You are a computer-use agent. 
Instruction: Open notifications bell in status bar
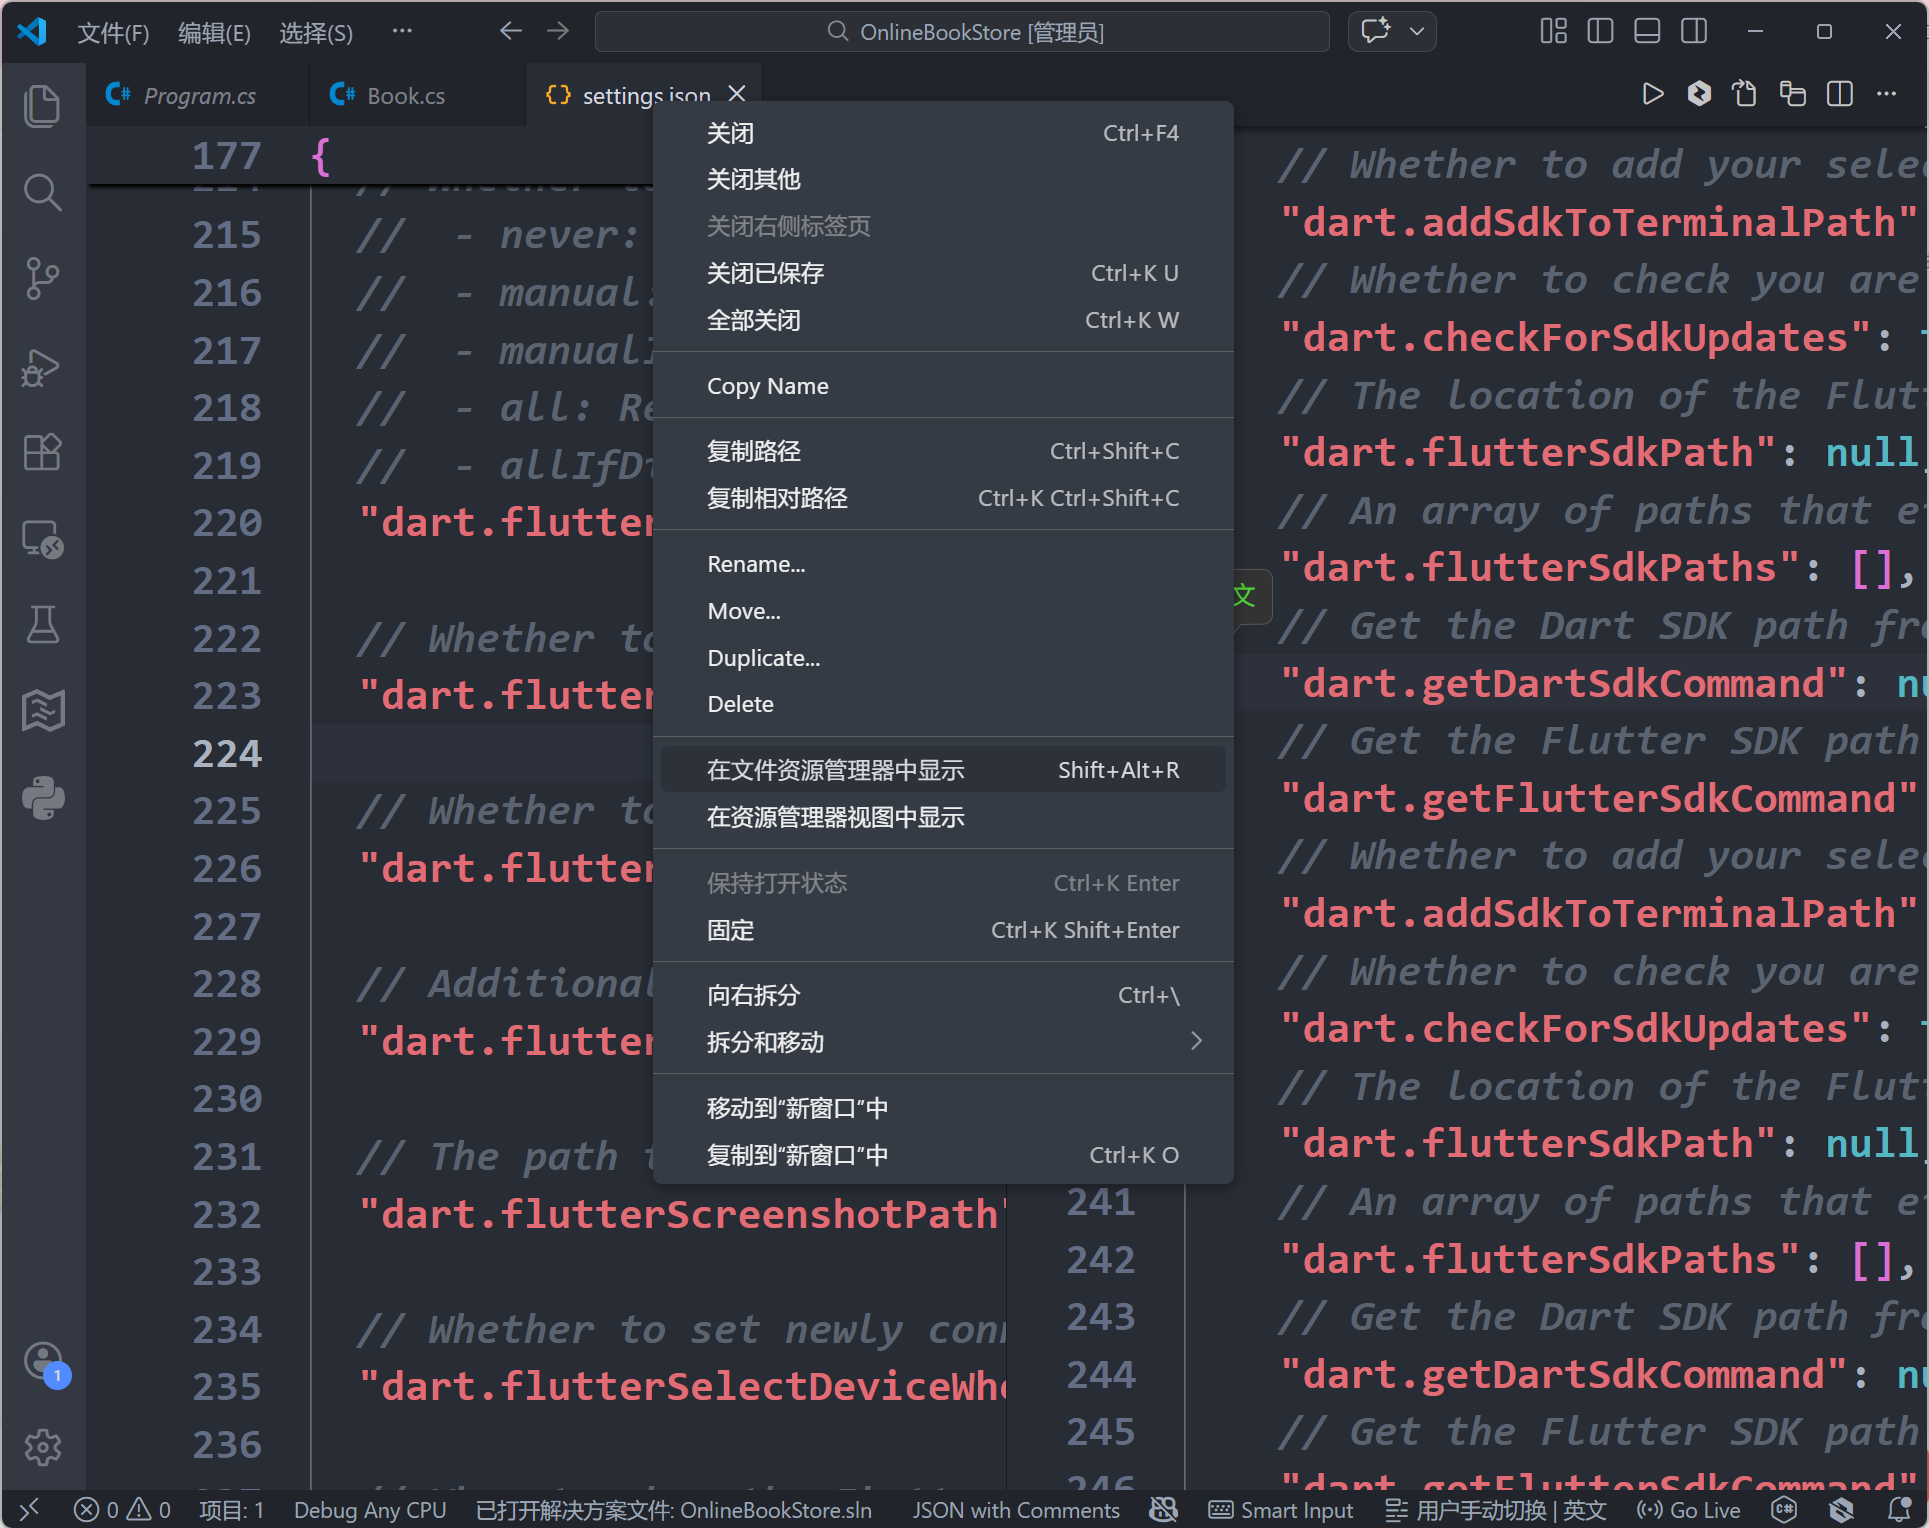coord(1899,1509)
